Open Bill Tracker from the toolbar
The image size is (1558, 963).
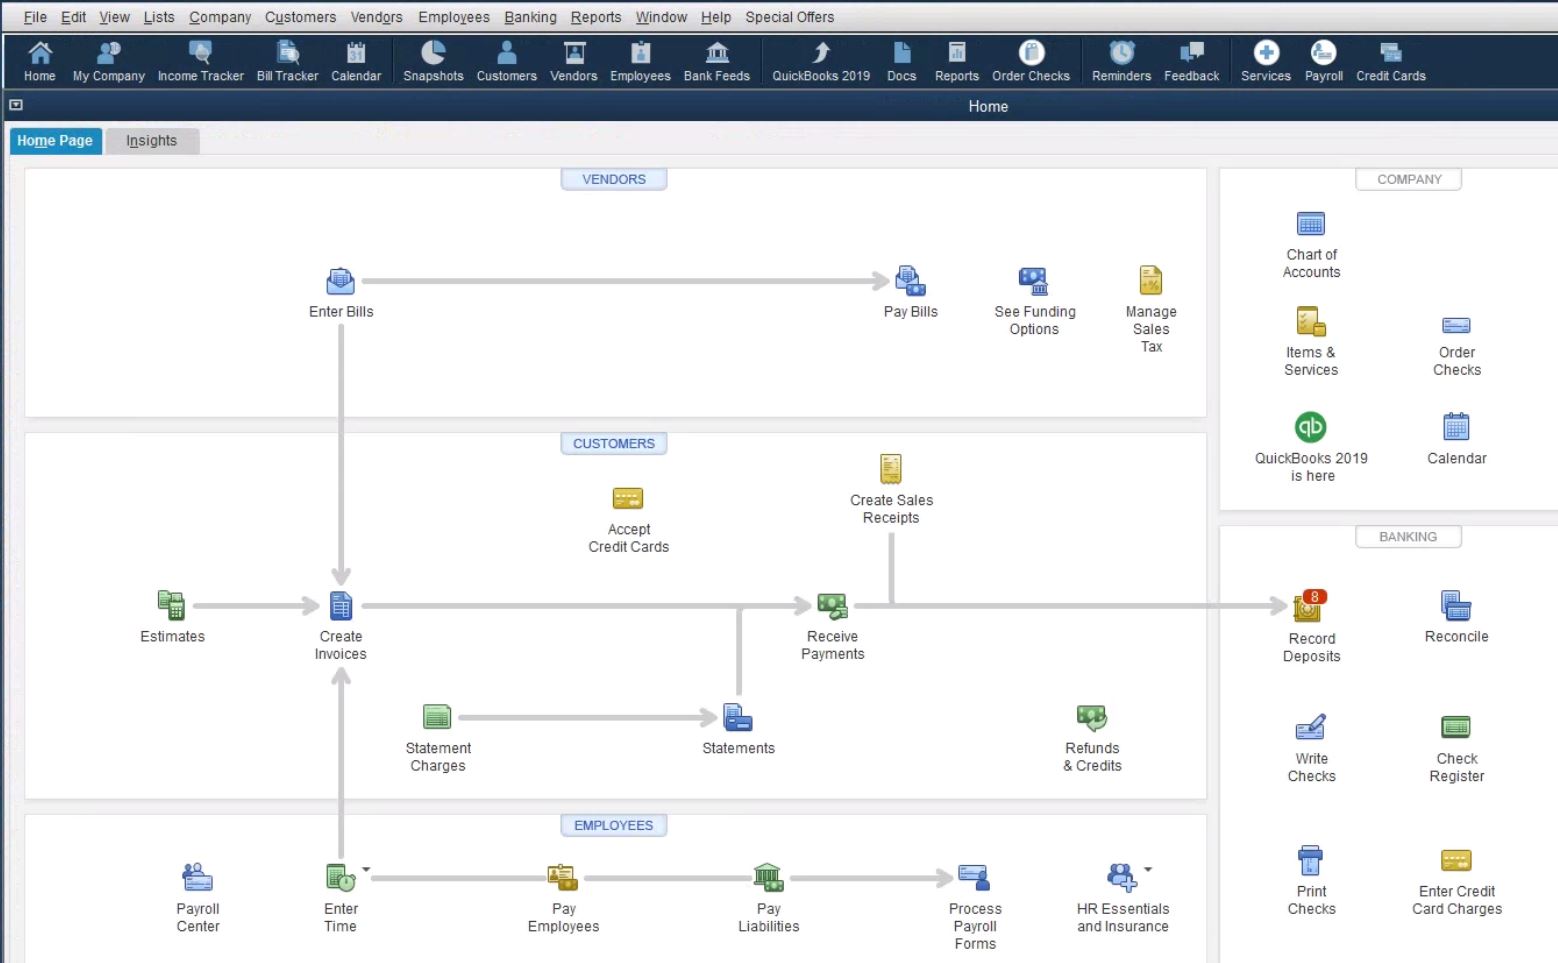point(287,61)
